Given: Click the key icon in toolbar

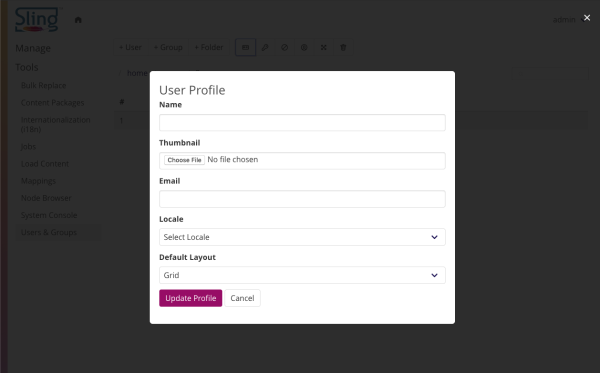Looking at the screenshot, I should pyautogui.click(x=265, y=47).
